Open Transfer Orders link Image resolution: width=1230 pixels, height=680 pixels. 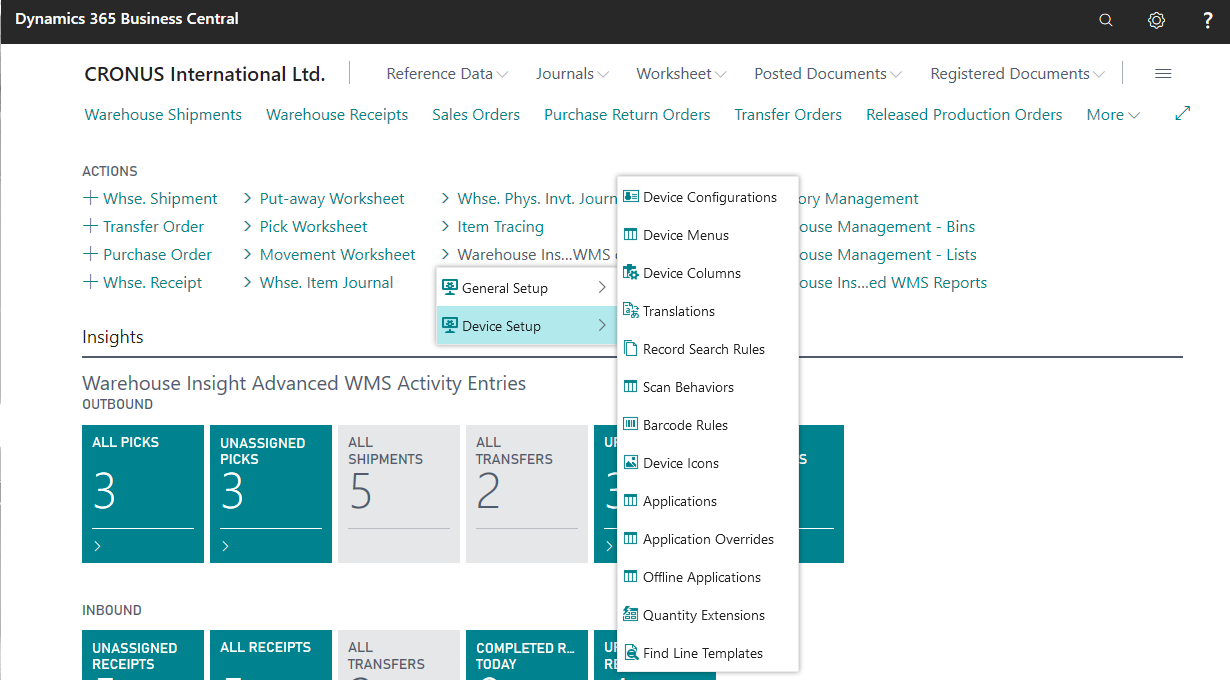pos(788,115)
